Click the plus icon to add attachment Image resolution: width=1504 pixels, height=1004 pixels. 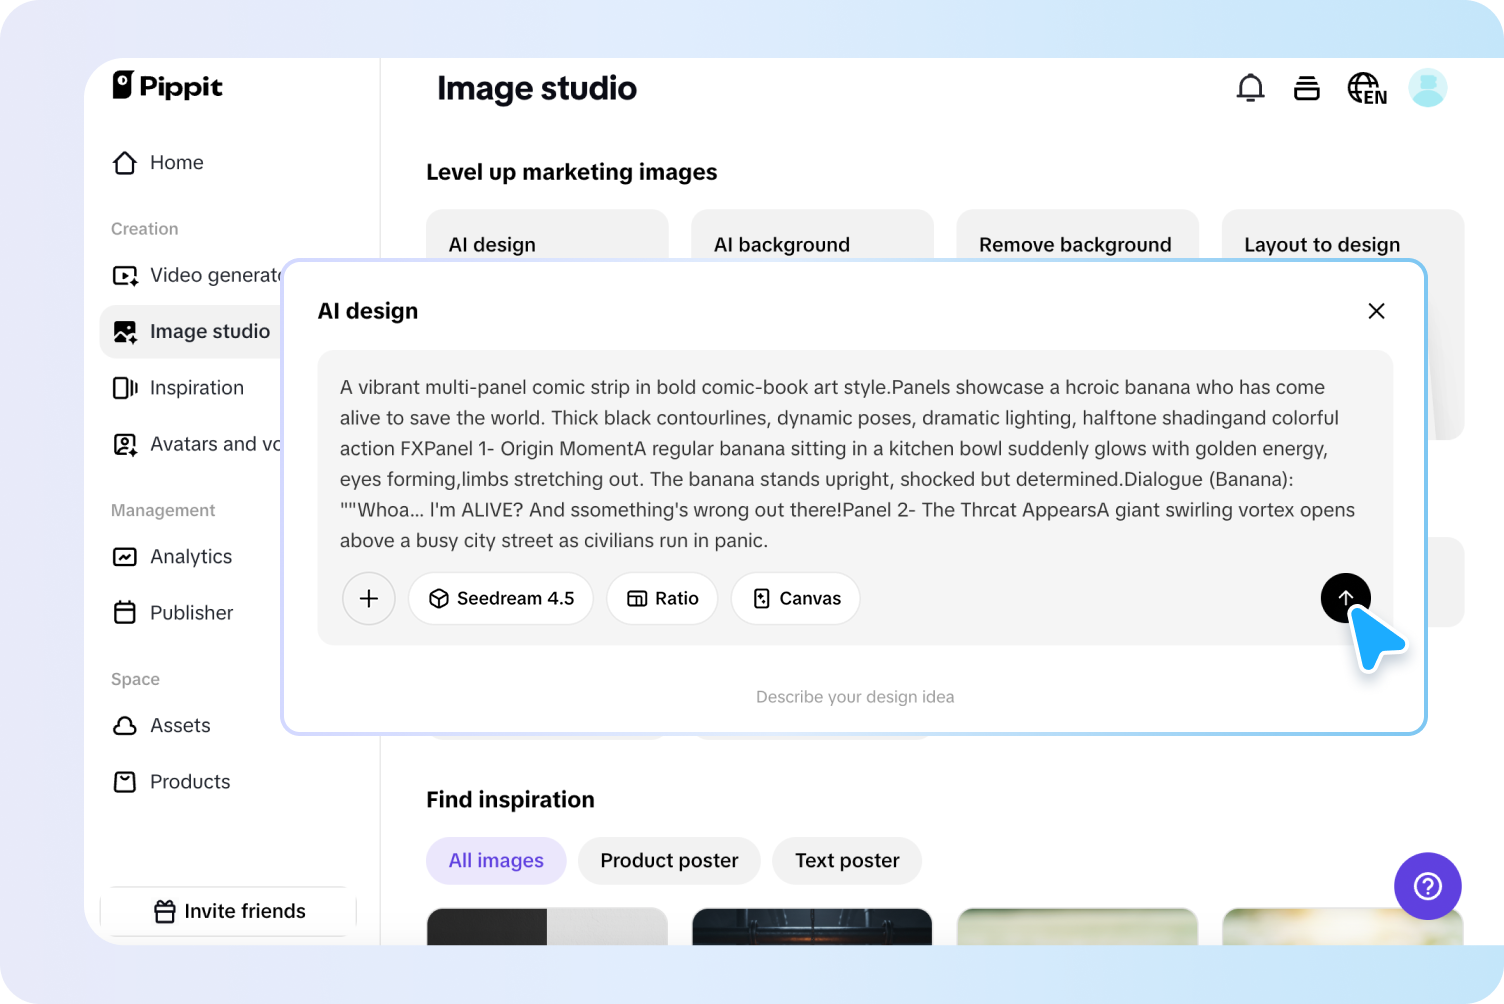coord(369,598)
